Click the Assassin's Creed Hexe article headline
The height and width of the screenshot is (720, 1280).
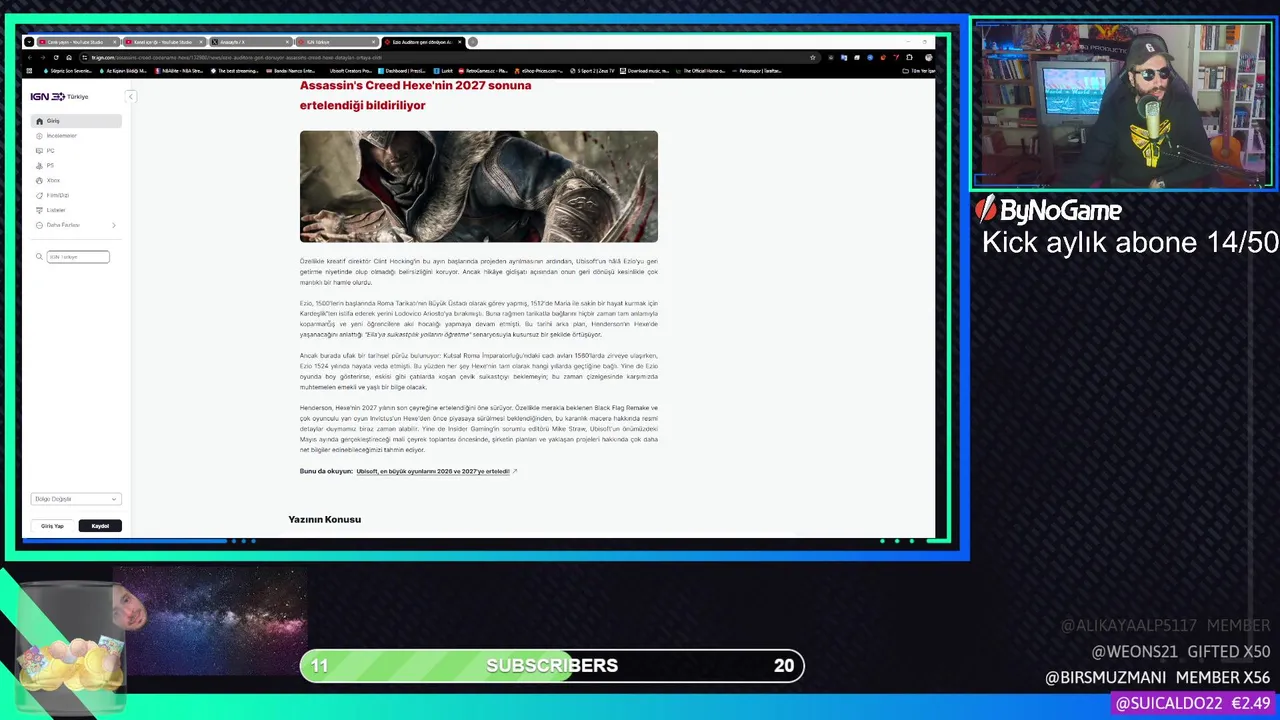pos(416,95)
